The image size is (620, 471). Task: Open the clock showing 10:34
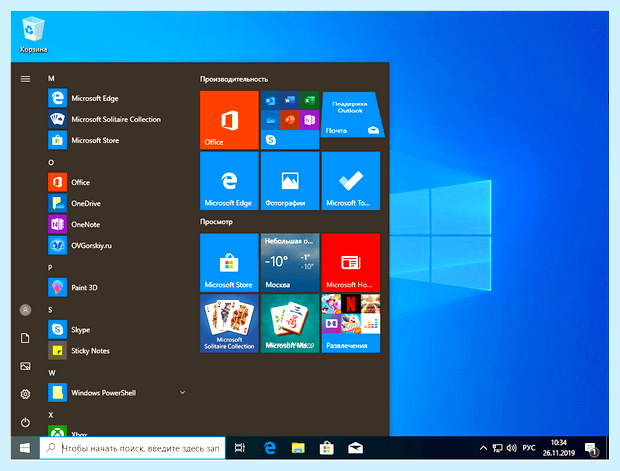(x=559, y=448)
